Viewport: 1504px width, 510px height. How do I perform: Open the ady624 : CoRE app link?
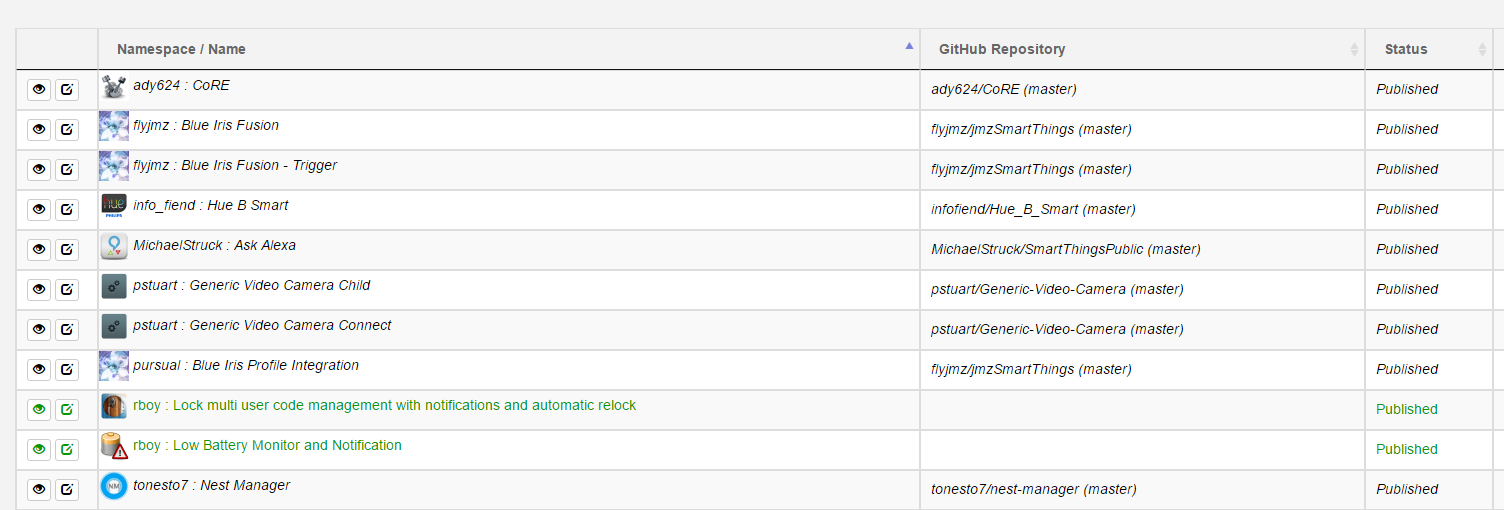point(181,86)
